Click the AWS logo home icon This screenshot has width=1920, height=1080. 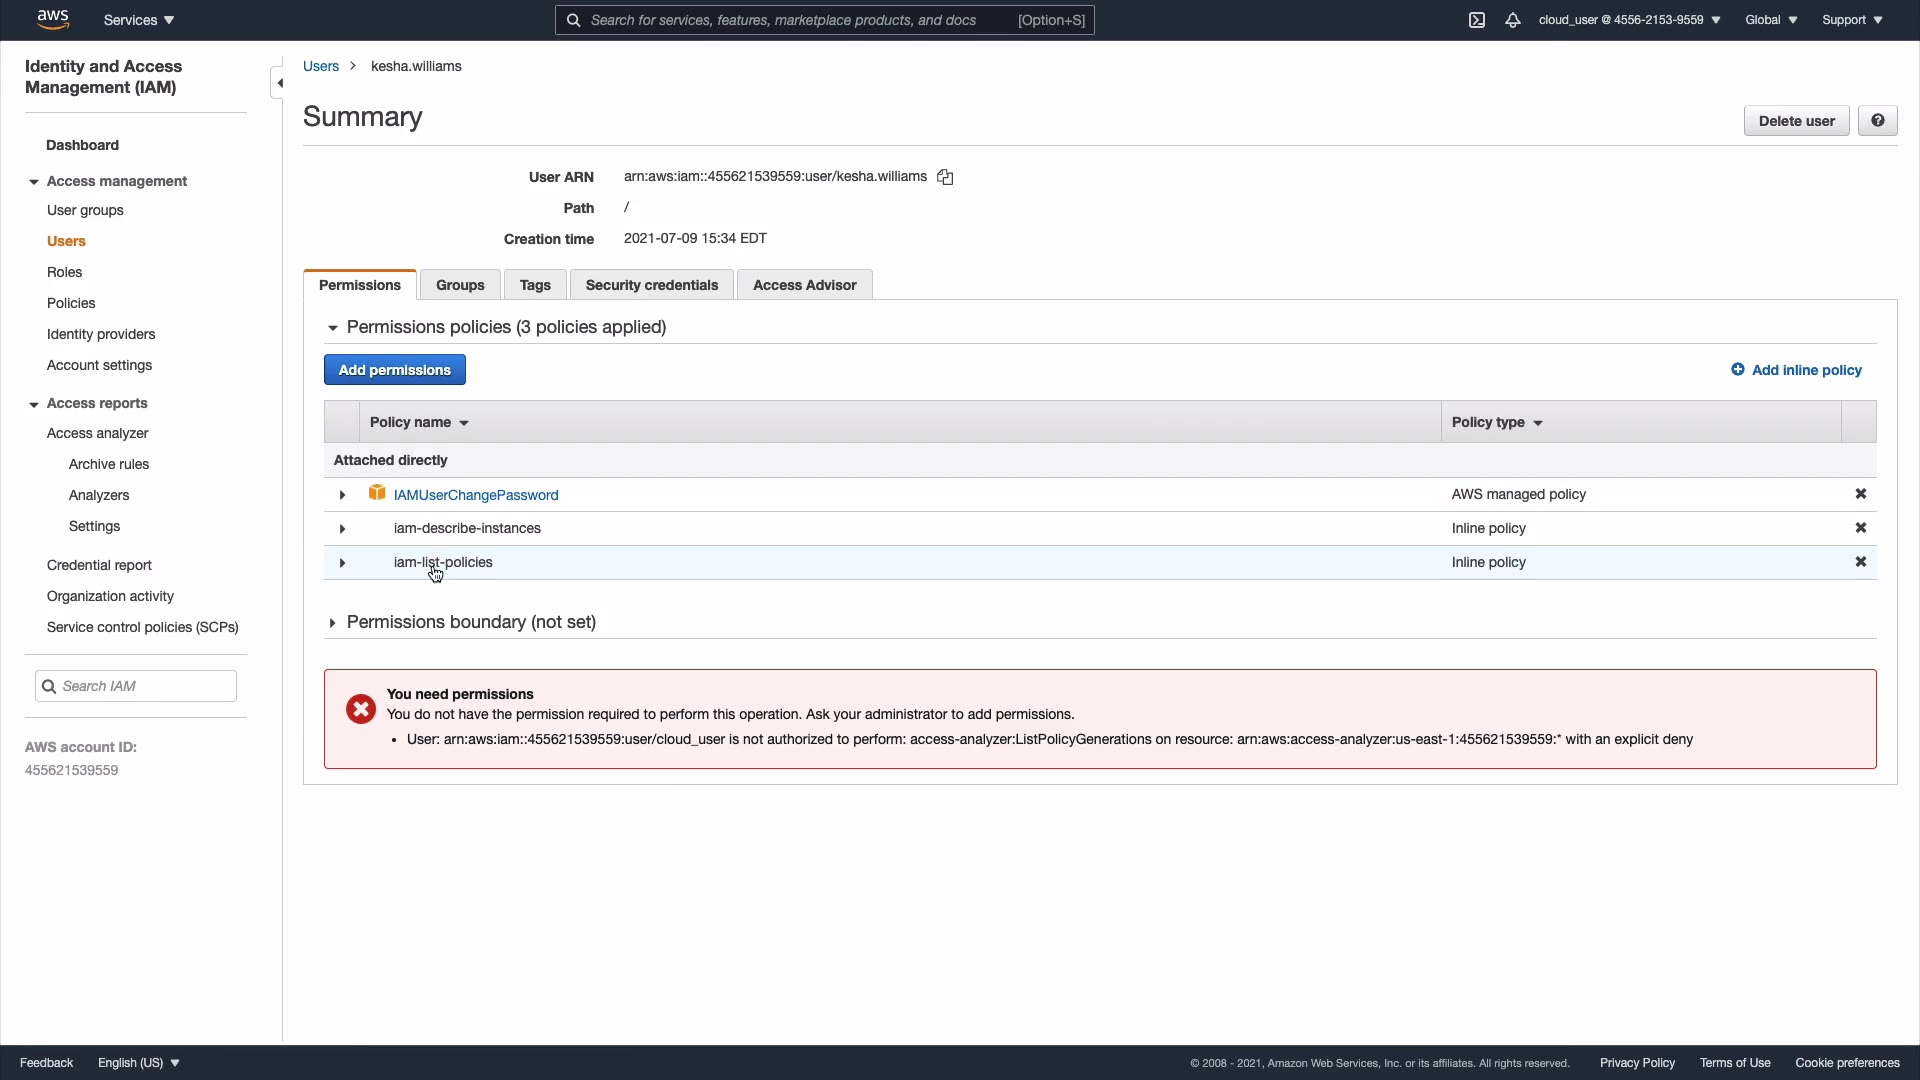click(x=53, y=19)
